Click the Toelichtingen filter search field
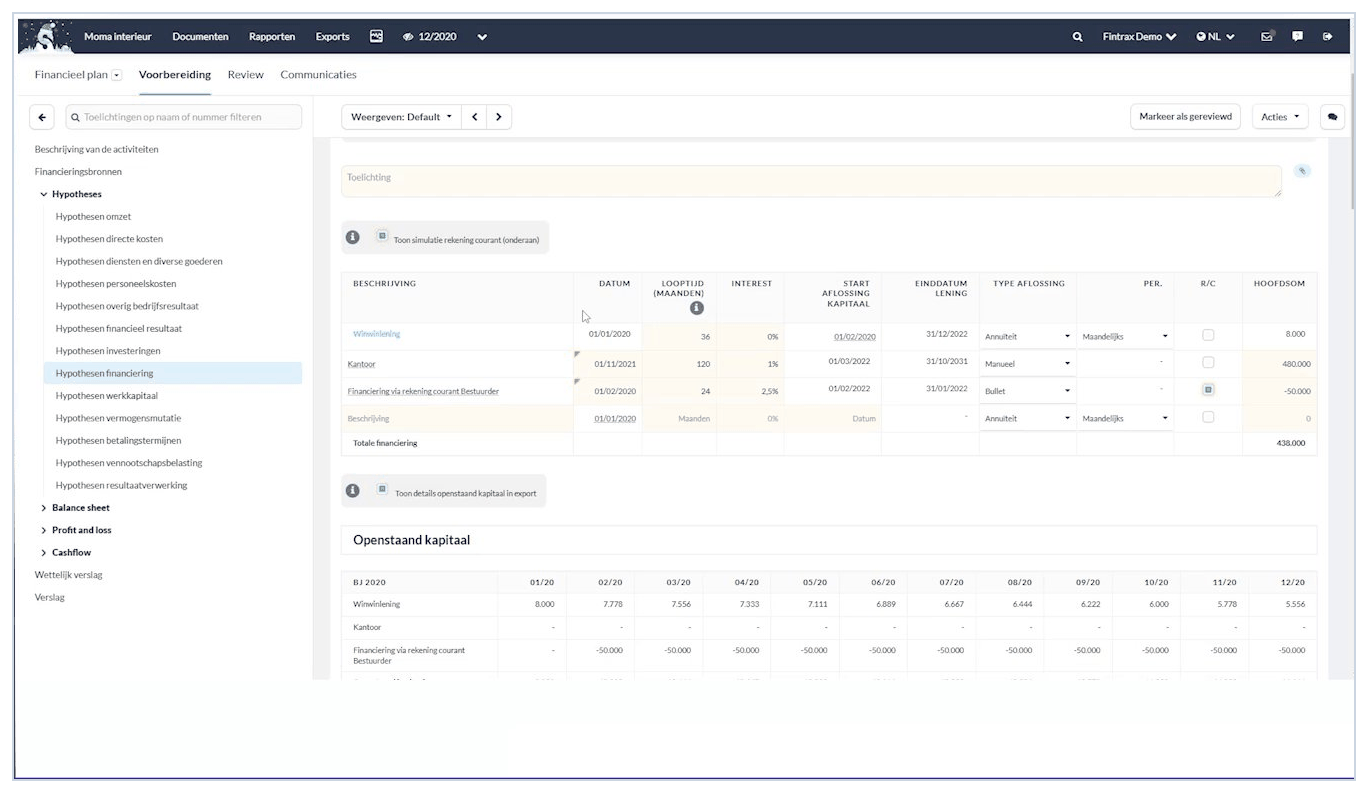1368x793 pixels. (183, 117)
